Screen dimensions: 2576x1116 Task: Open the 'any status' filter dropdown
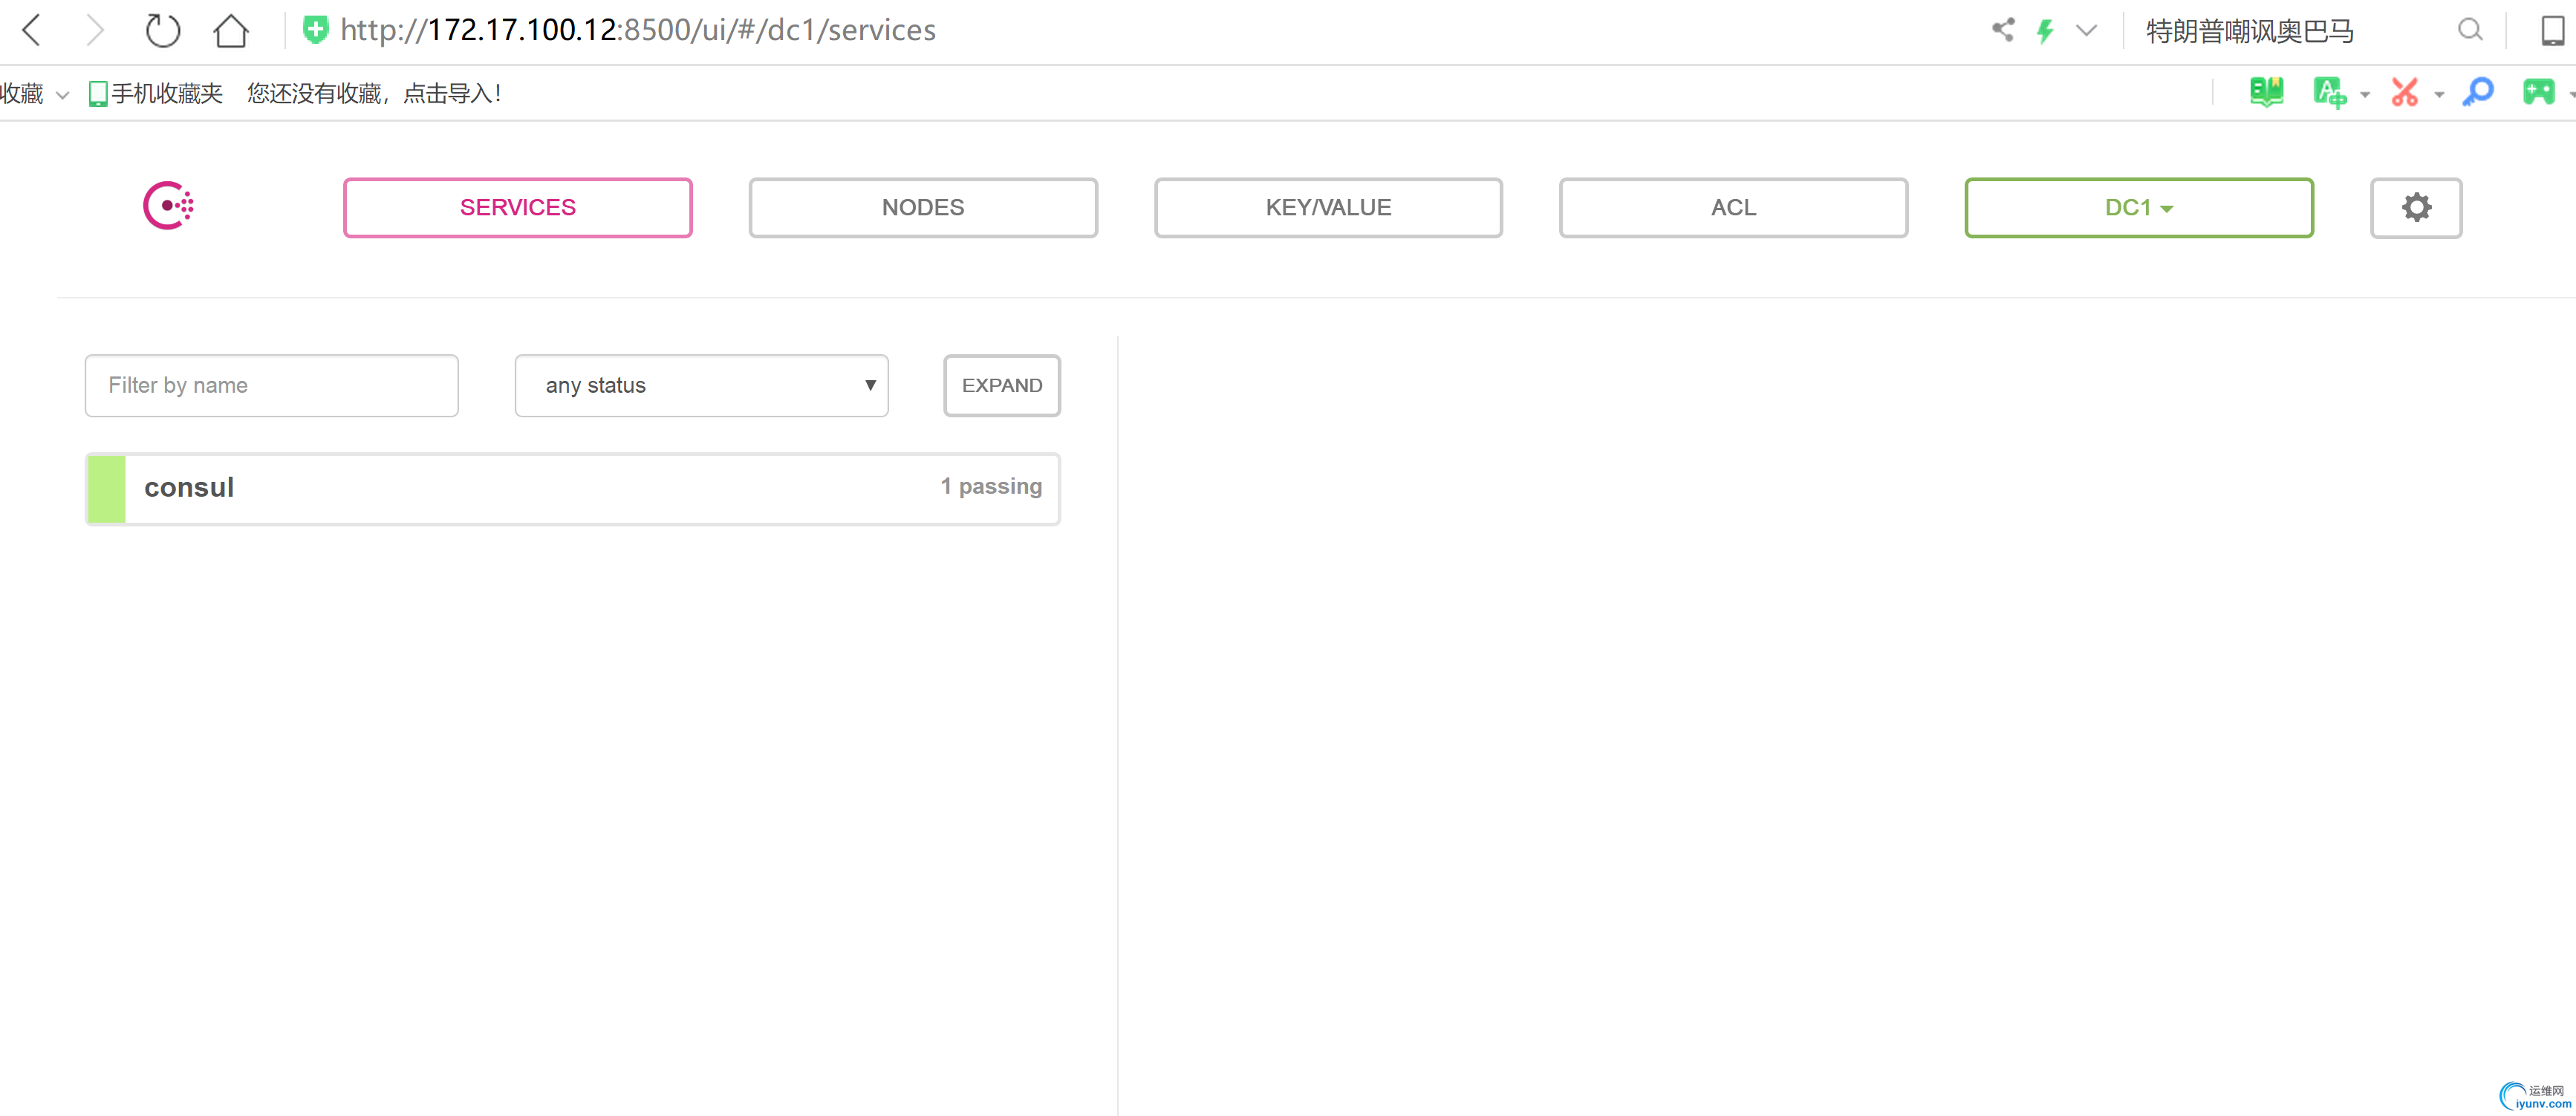coord(701,386)
